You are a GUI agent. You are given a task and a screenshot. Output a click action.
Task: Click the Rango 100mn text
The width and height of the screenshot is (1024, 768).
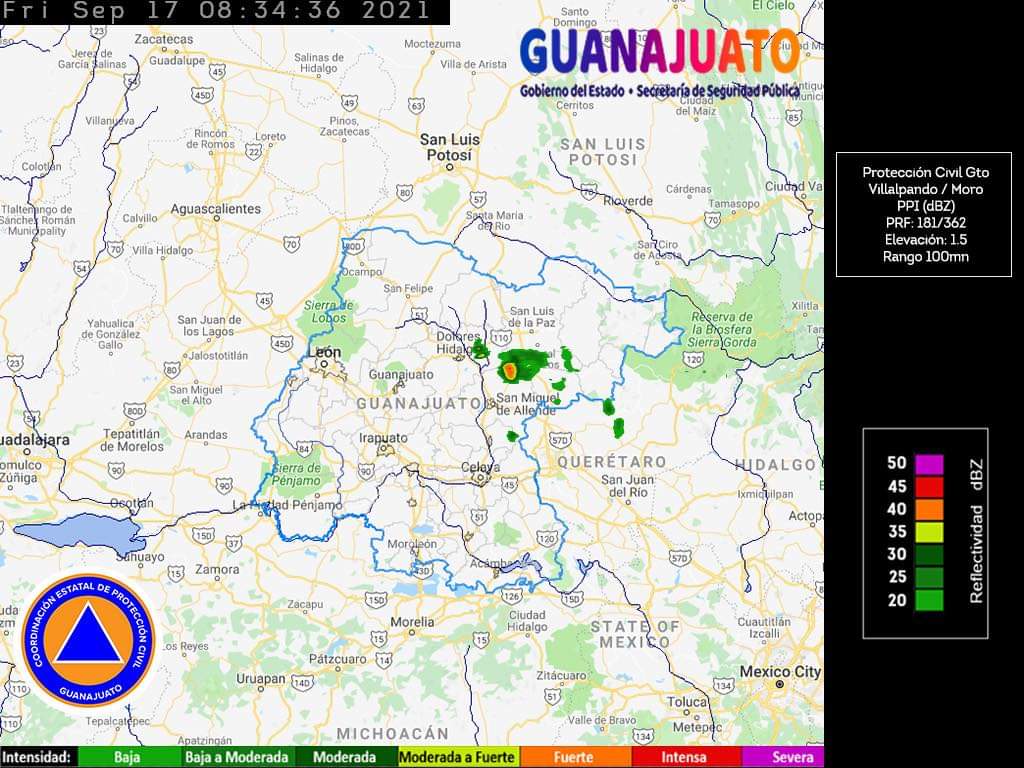point(925,257)
